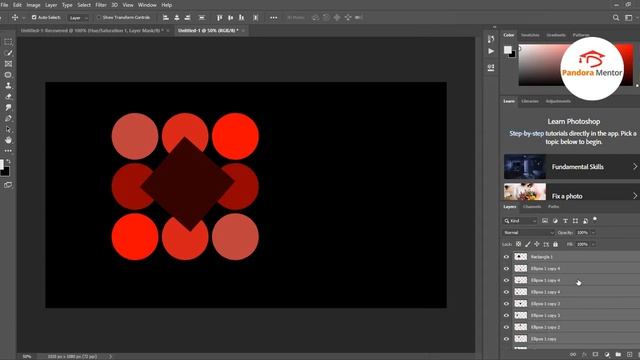Click the Color panel foreground swatch
640x360 pixels.
[x=507, y=50]
